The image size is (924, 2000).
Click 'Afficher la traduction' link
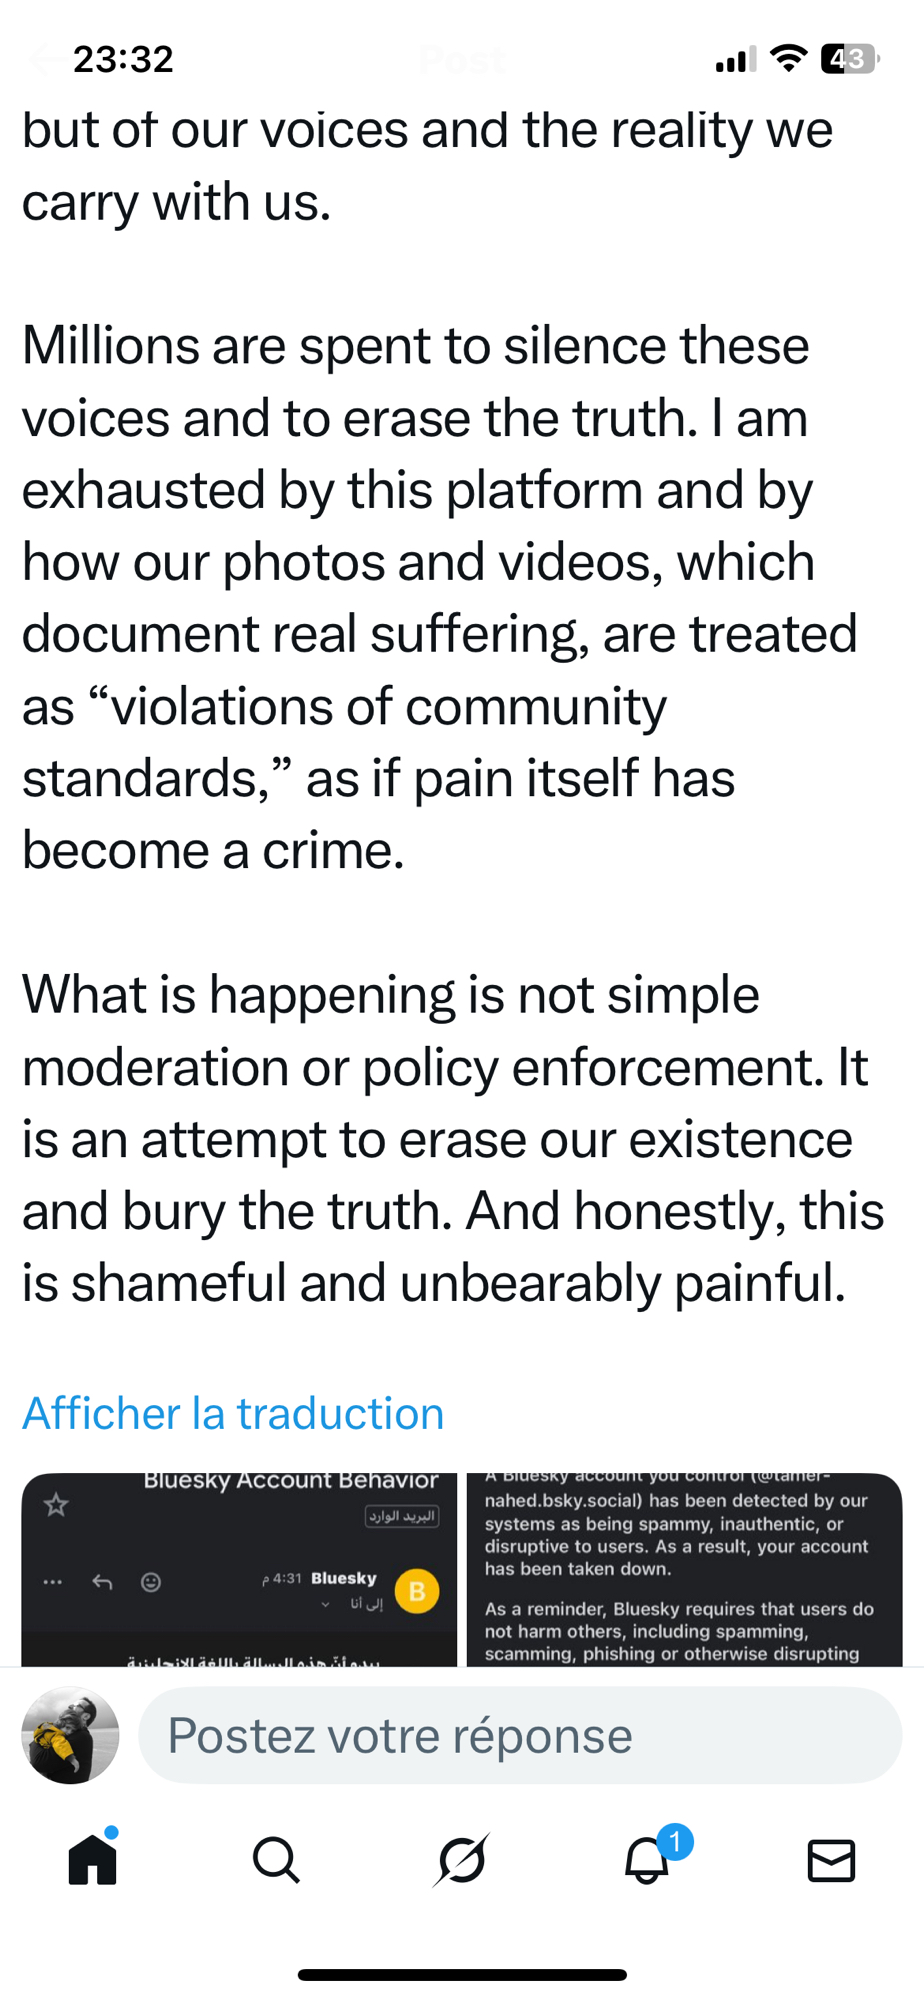[x=233, y=1414]
